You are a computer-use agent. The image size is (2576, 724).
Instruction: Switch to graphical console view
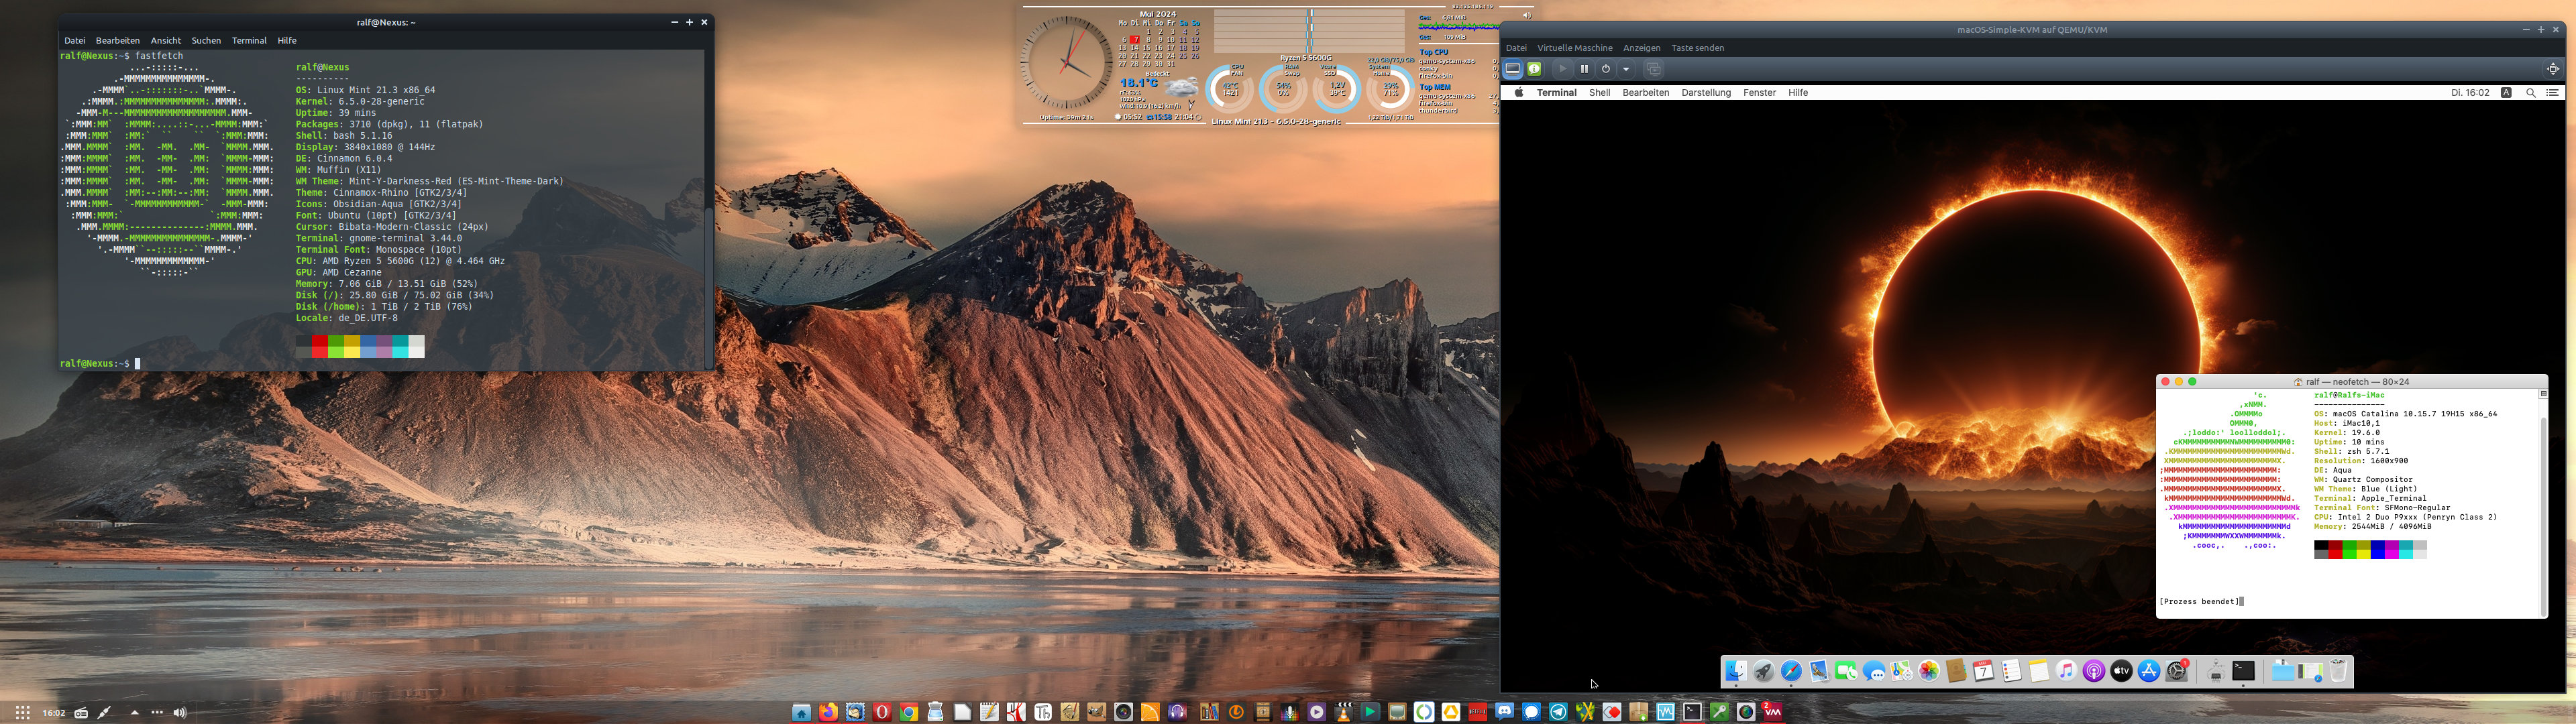click(1513, 69)
